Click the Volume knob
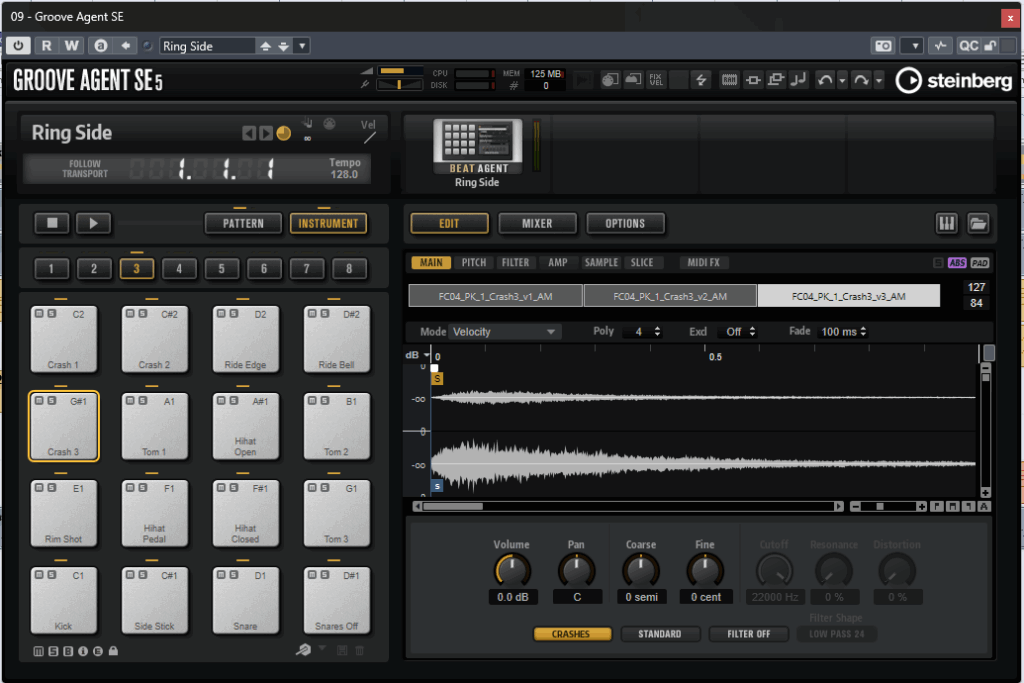Image resolution: width=1024 pixels, height=683 pixels. click(512, 570)
